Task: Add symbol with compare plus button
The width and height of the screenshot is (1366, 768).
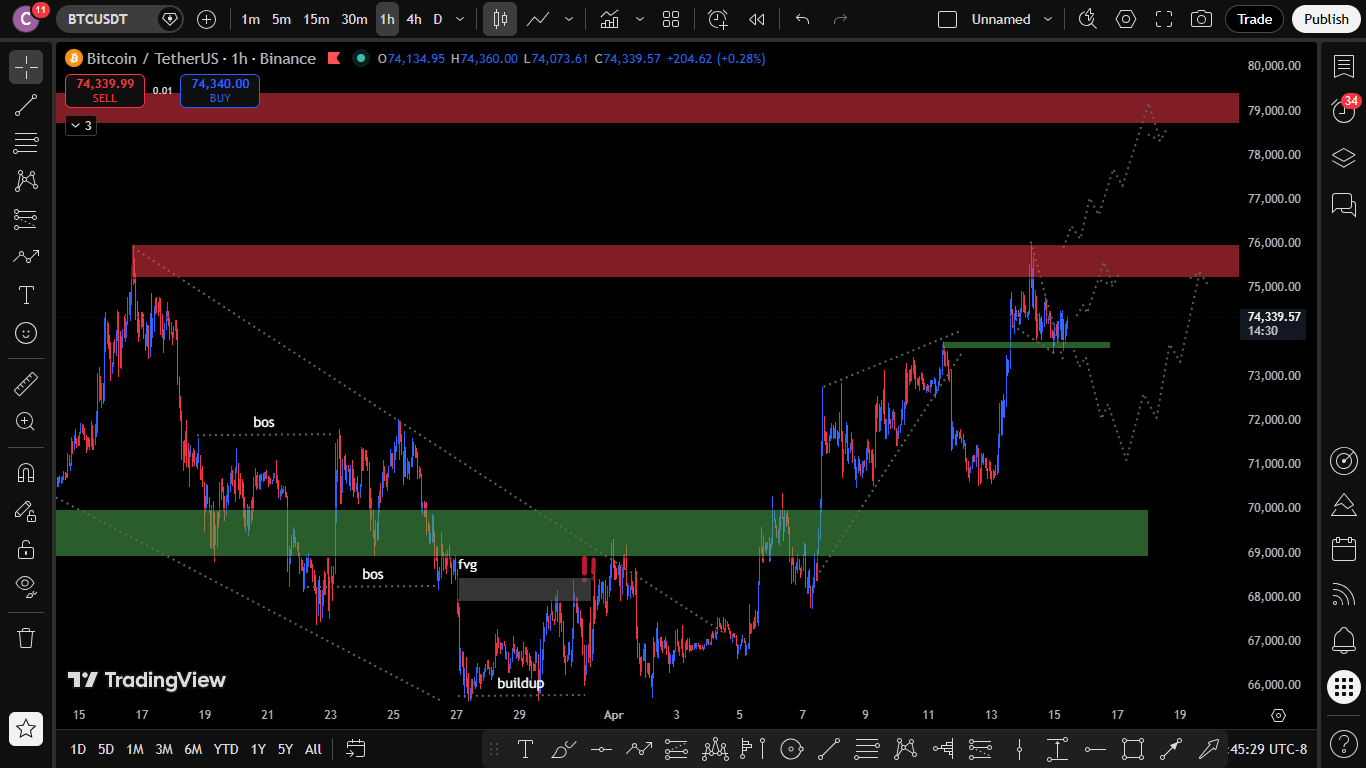Action: pyautogui.click(x=206, y=19)
